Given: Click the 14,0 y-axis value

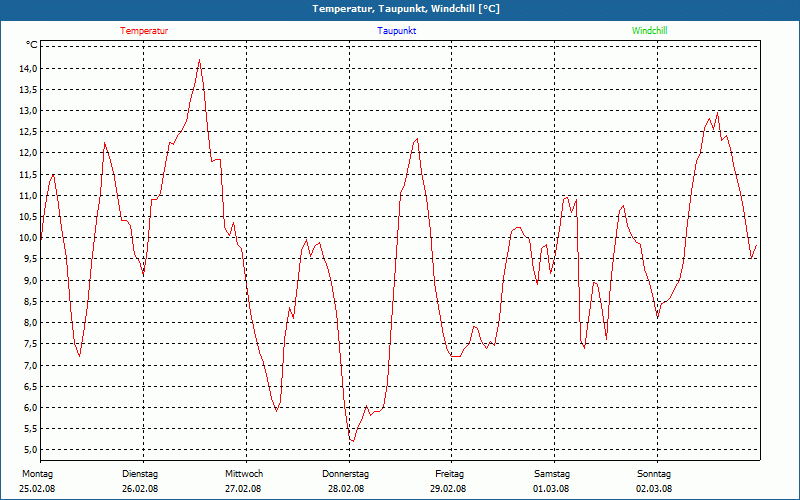Looking at the screenshot, I should (x=29, y=68).
